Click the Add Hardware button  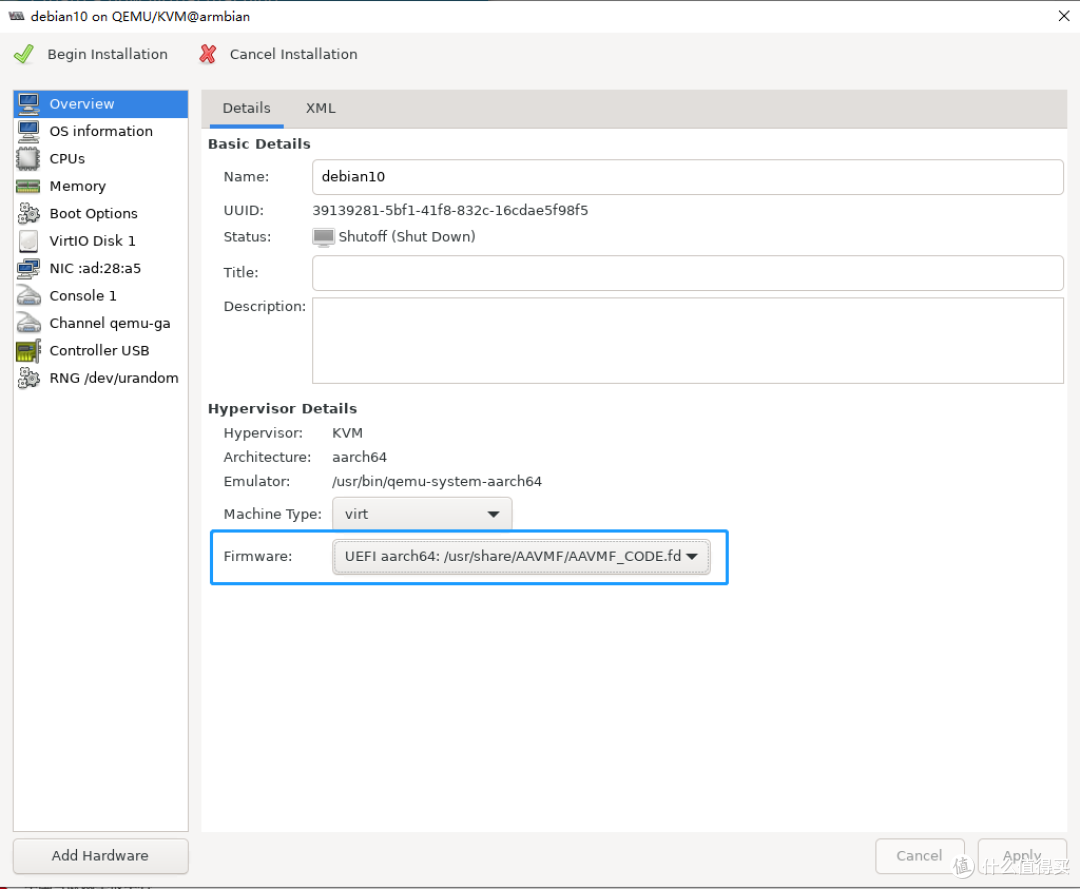101,856
